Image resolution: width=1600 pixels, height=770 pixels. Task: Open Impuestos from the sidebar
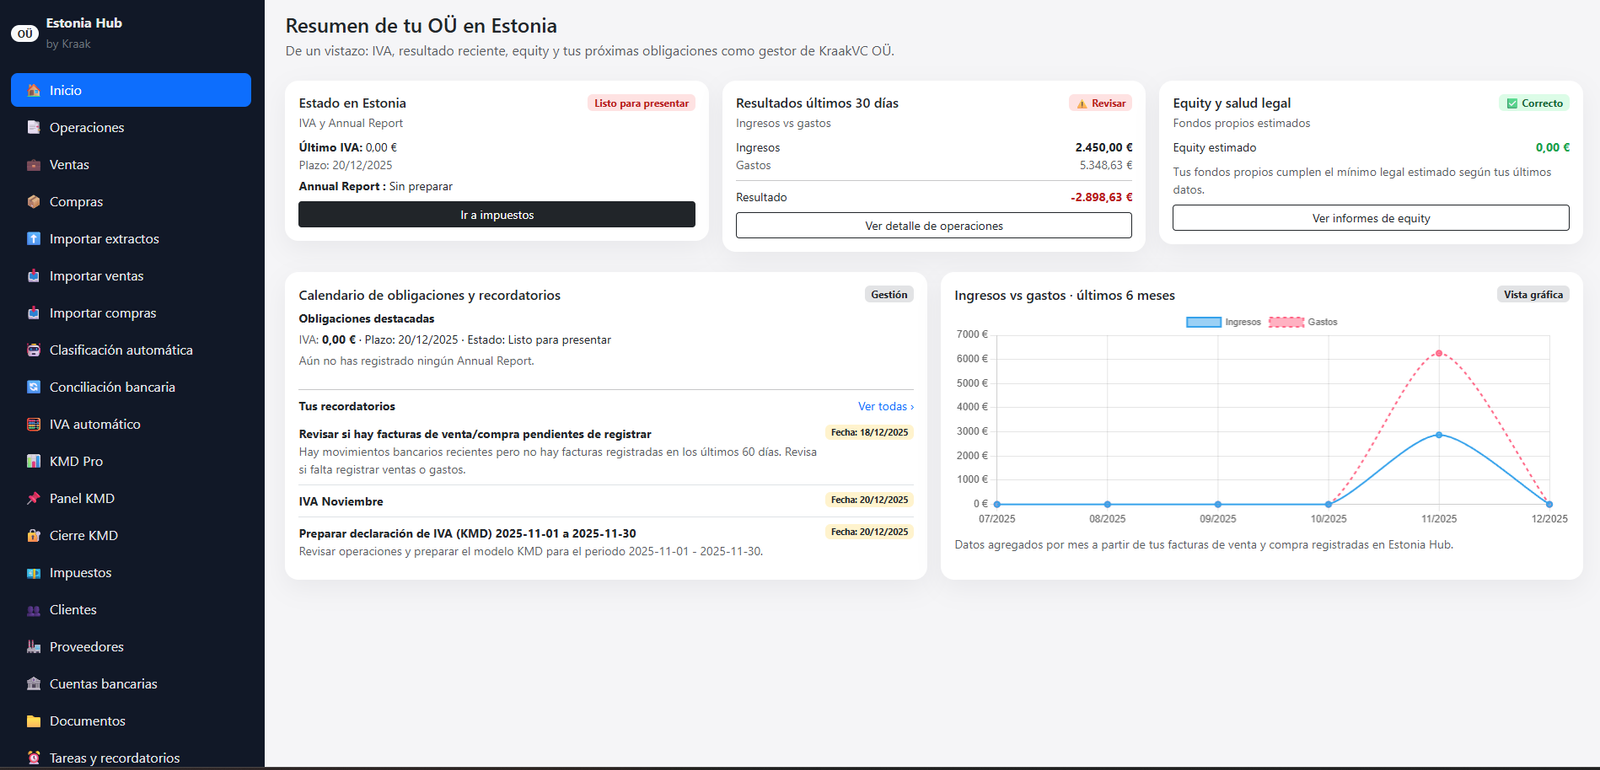coord(131,572)
